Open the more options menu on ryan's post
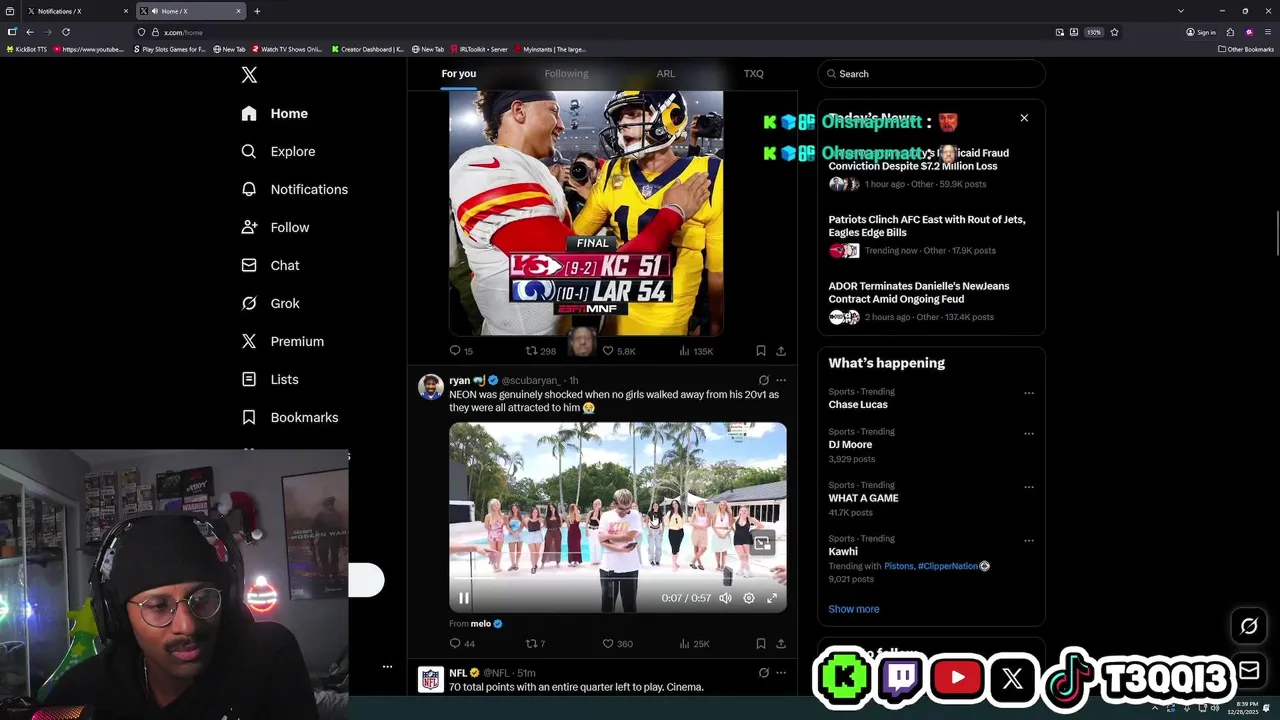This screenshot has height=720, width=1280. click(781, 381)
